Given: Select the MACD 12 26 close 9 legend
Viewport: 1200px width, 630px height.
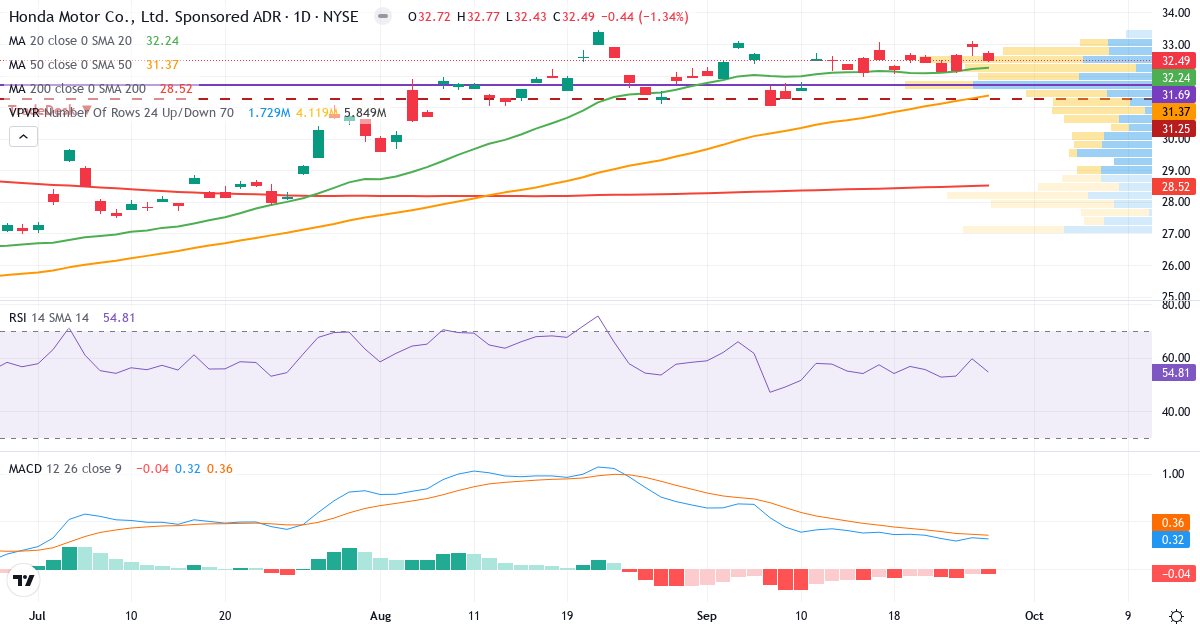Looking at the screenshot, I should click(x=65, y=468).
